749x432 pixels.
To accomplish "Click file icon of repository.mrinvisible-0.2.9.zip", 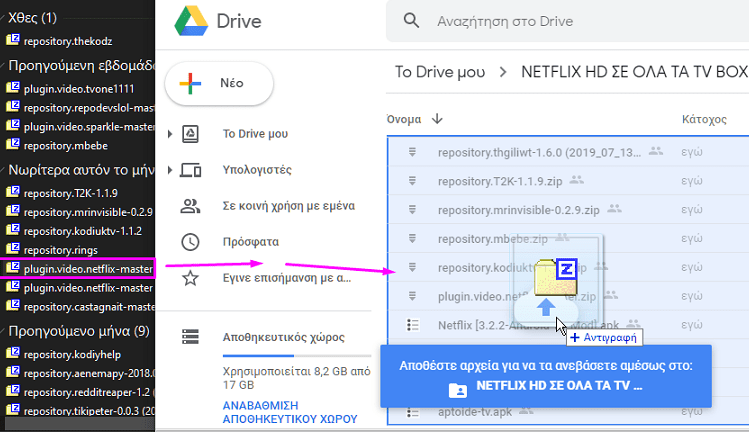I will point(412,209).
